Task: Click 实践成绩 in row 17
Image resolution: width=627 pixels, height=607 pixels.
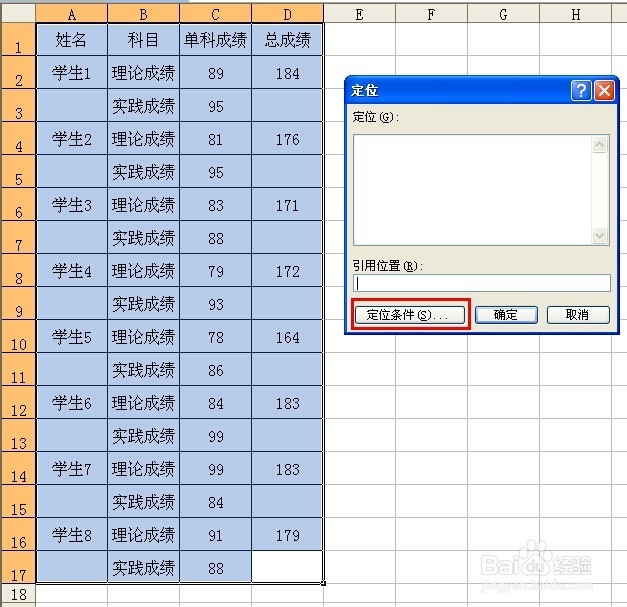Action: tap(144, 567)
